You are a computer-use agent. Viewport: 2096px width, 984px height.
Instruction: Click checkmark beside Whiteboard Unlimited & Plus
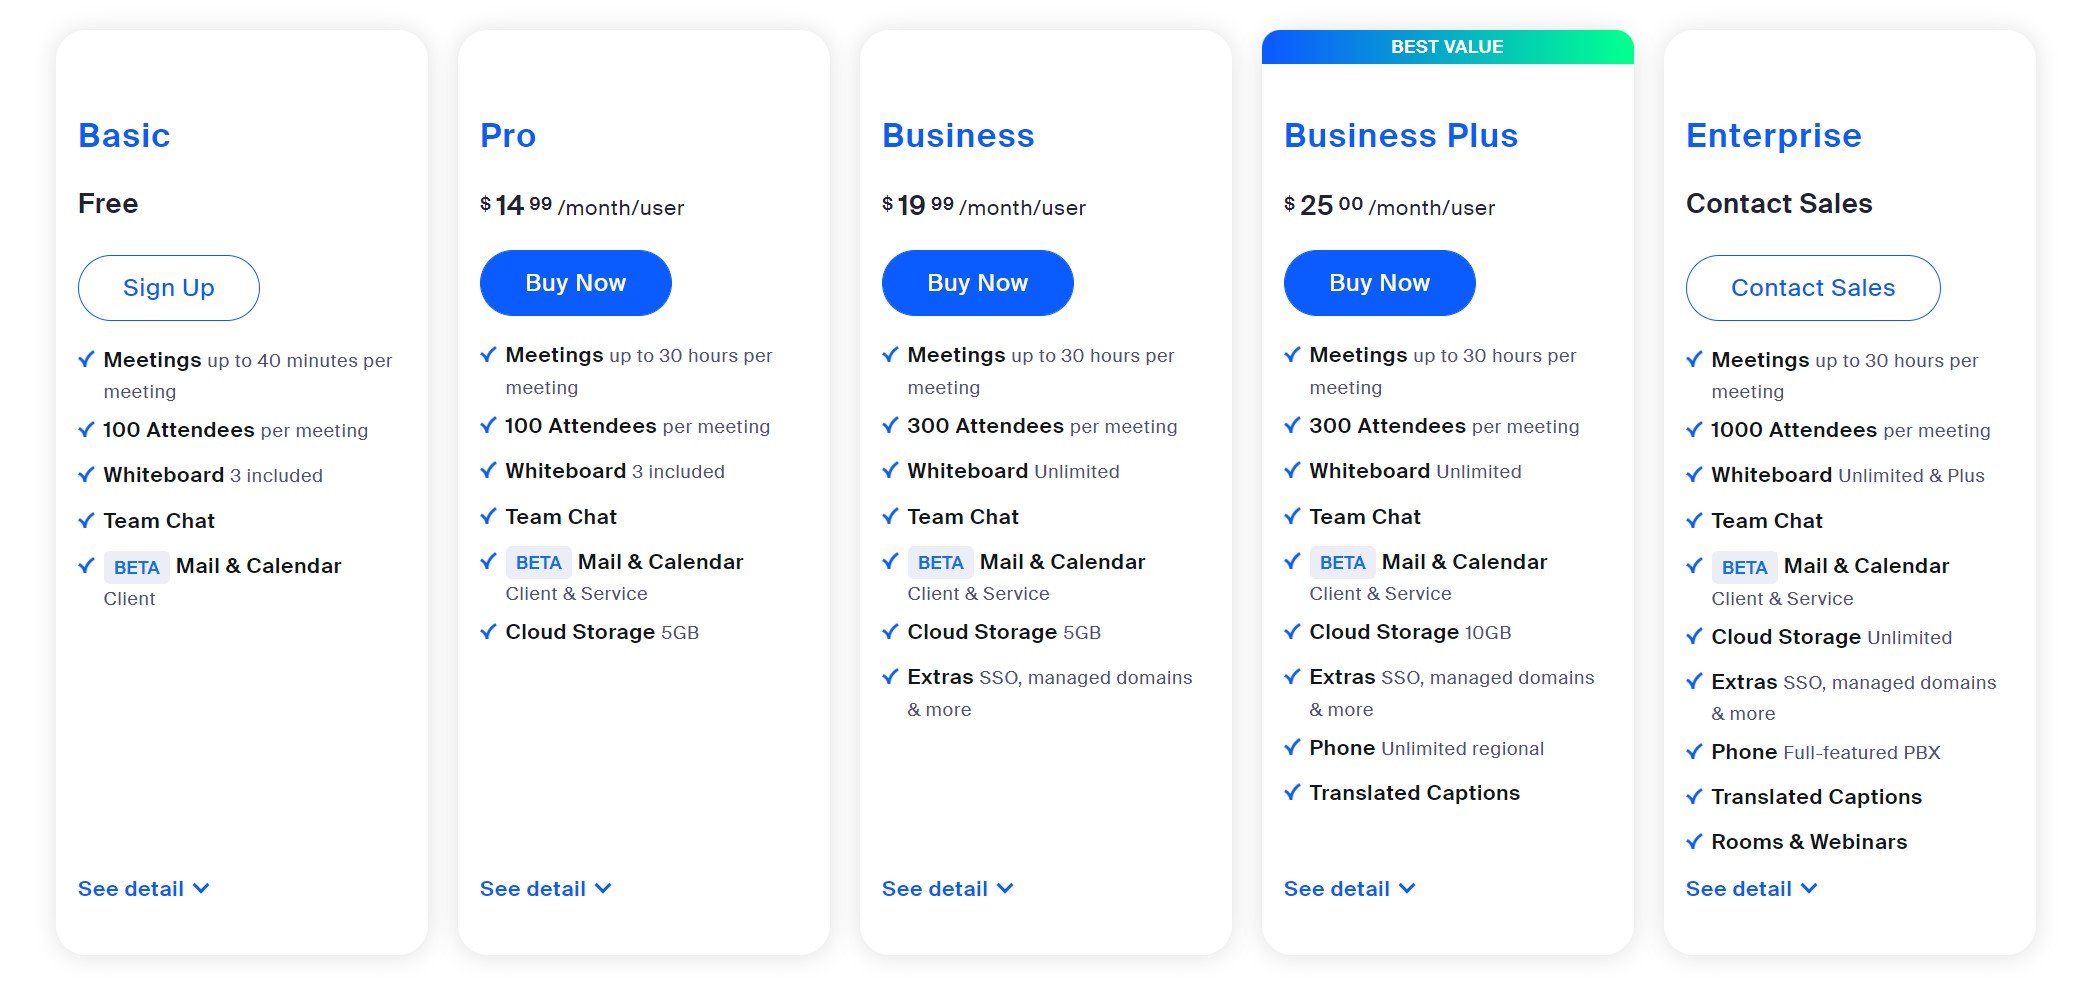point(1694,474)
